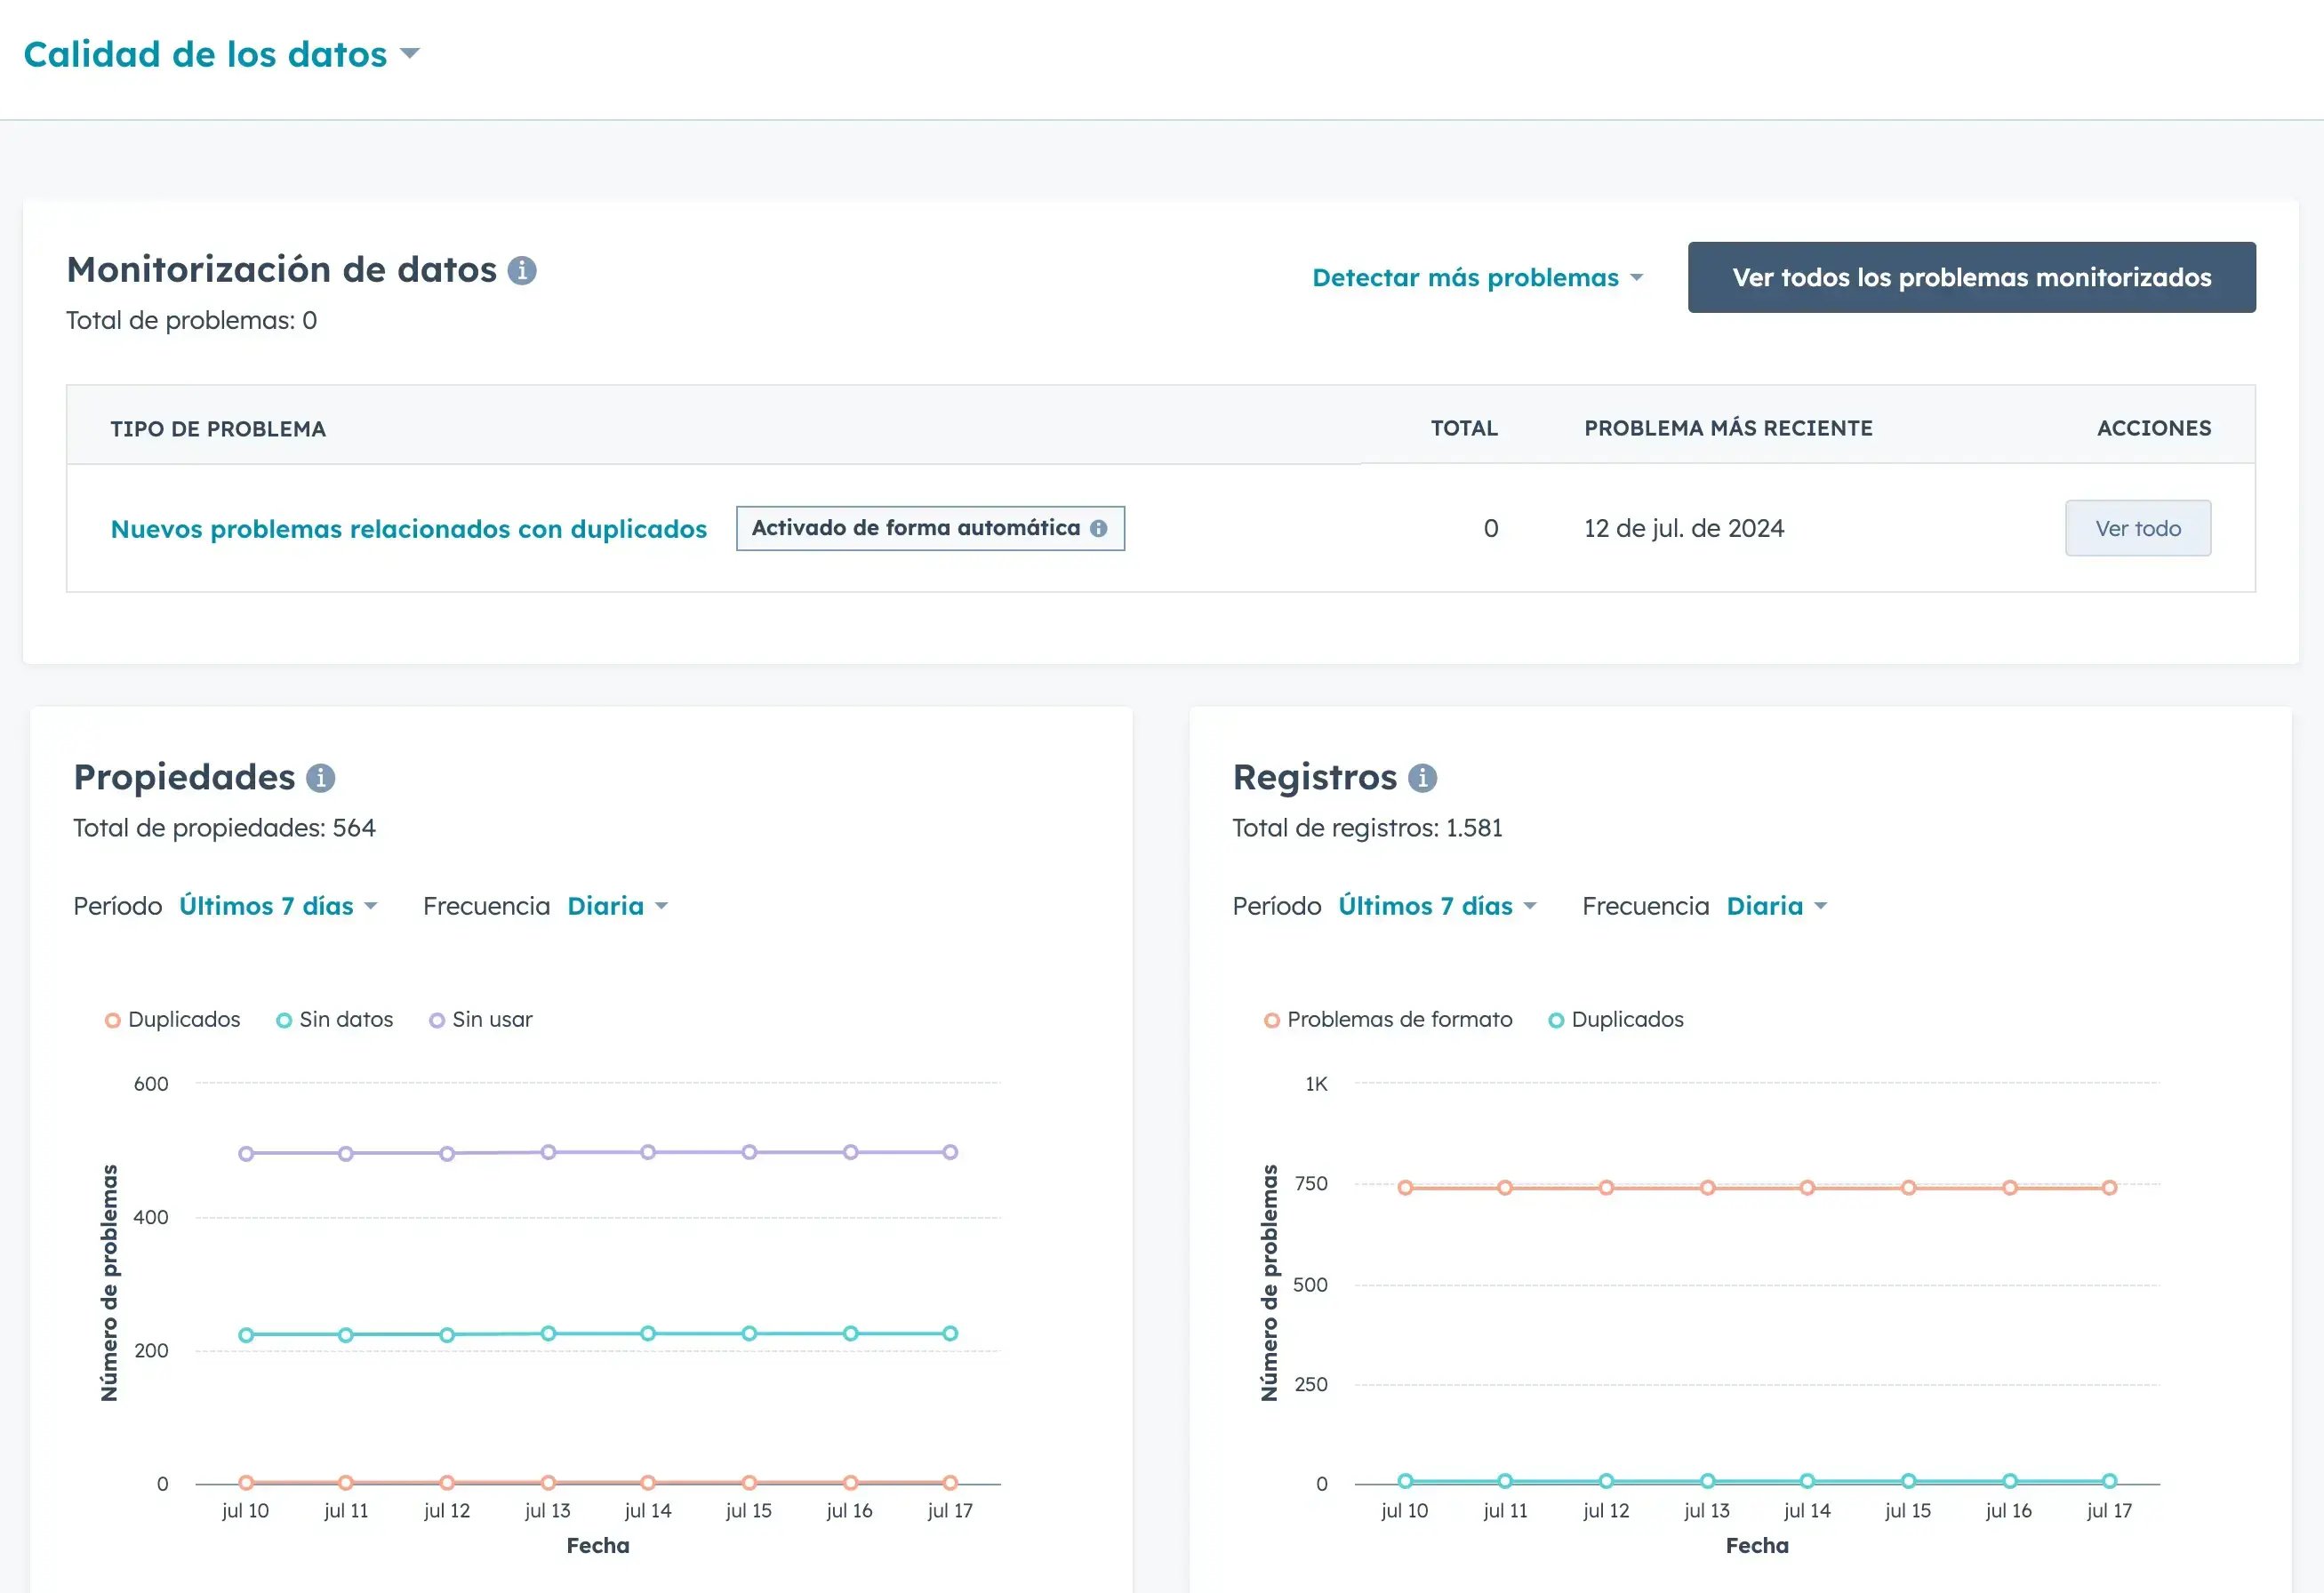Click Sin datos data point for jul 10
This screenshot has width=2324, height=1593.
[x=246, y=1335]
